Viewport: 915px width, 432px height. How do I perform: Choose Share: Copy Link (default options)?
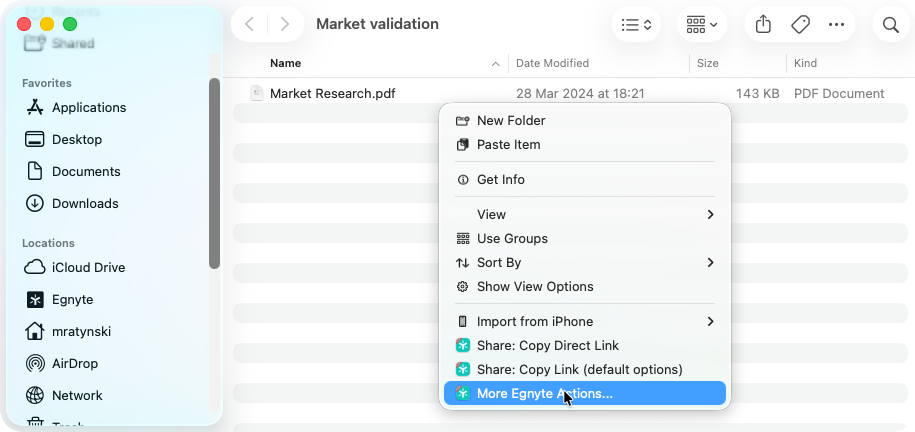[x=585, y=370]
